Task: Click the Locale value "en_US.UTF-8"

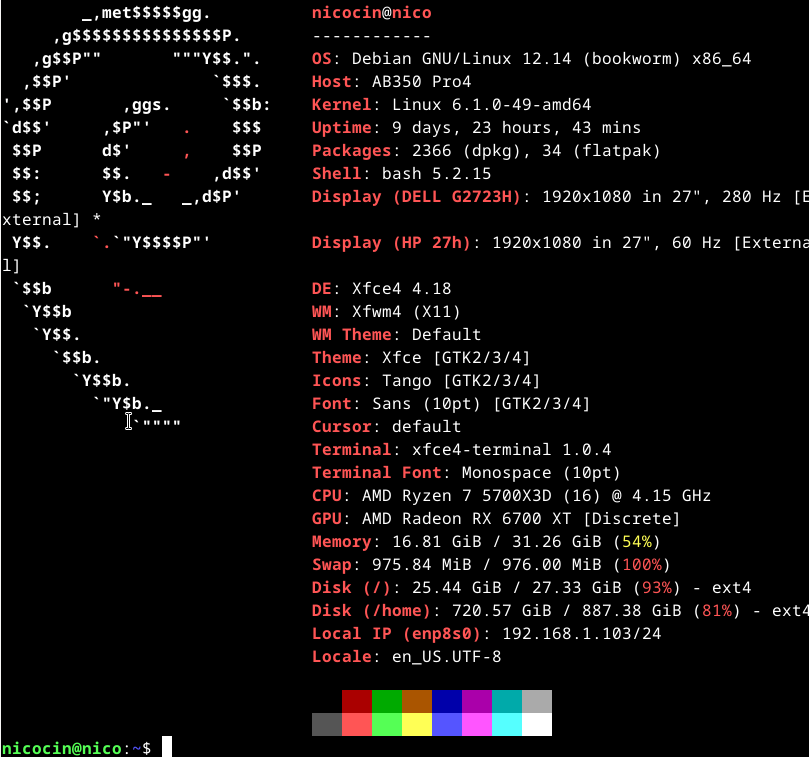Action: point(446,657)
